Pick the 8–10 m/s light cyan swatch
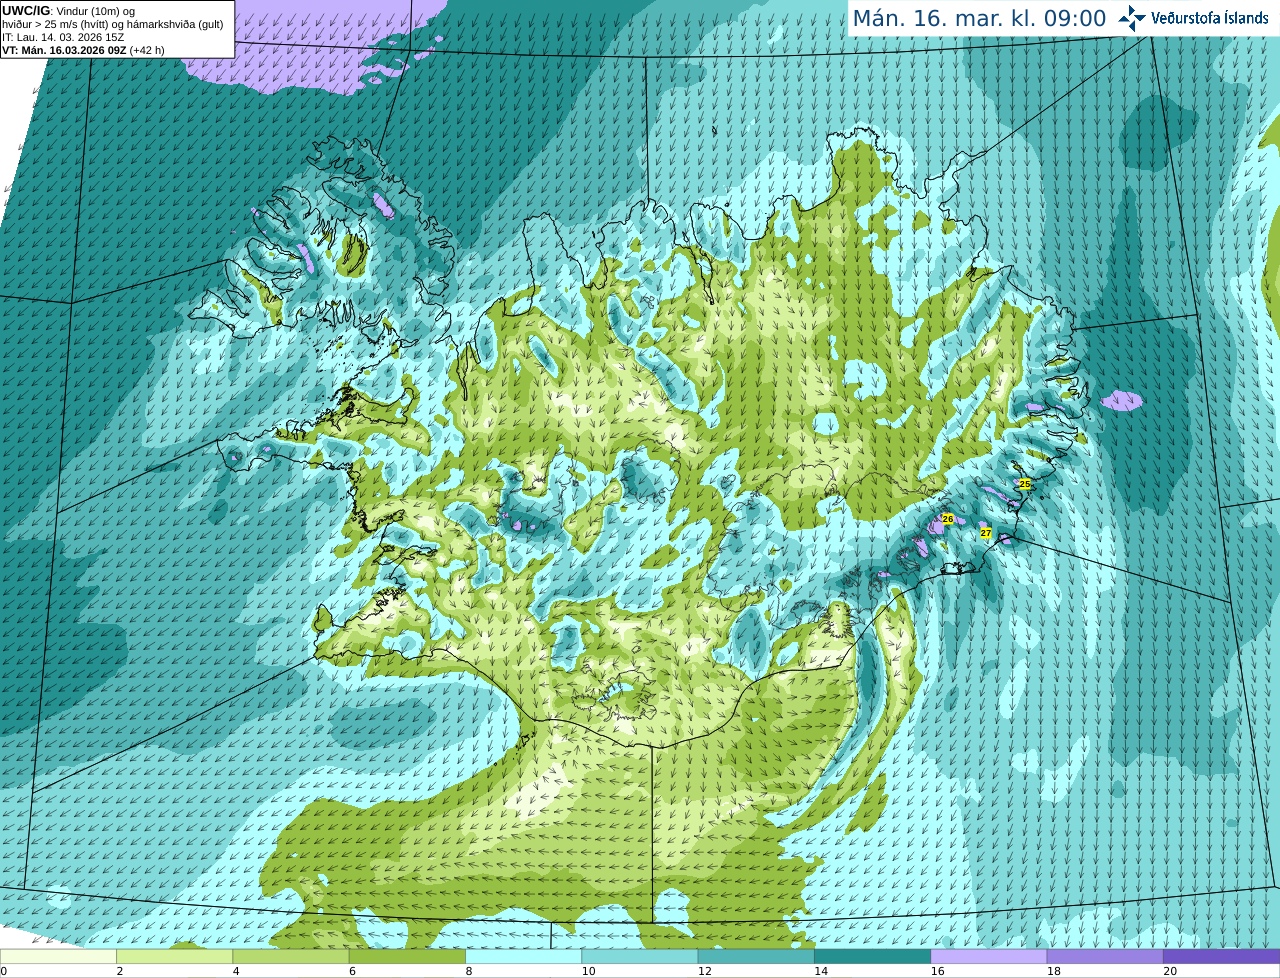Image resolution: width=1280 pixels, height=978 pixels. 523,956
